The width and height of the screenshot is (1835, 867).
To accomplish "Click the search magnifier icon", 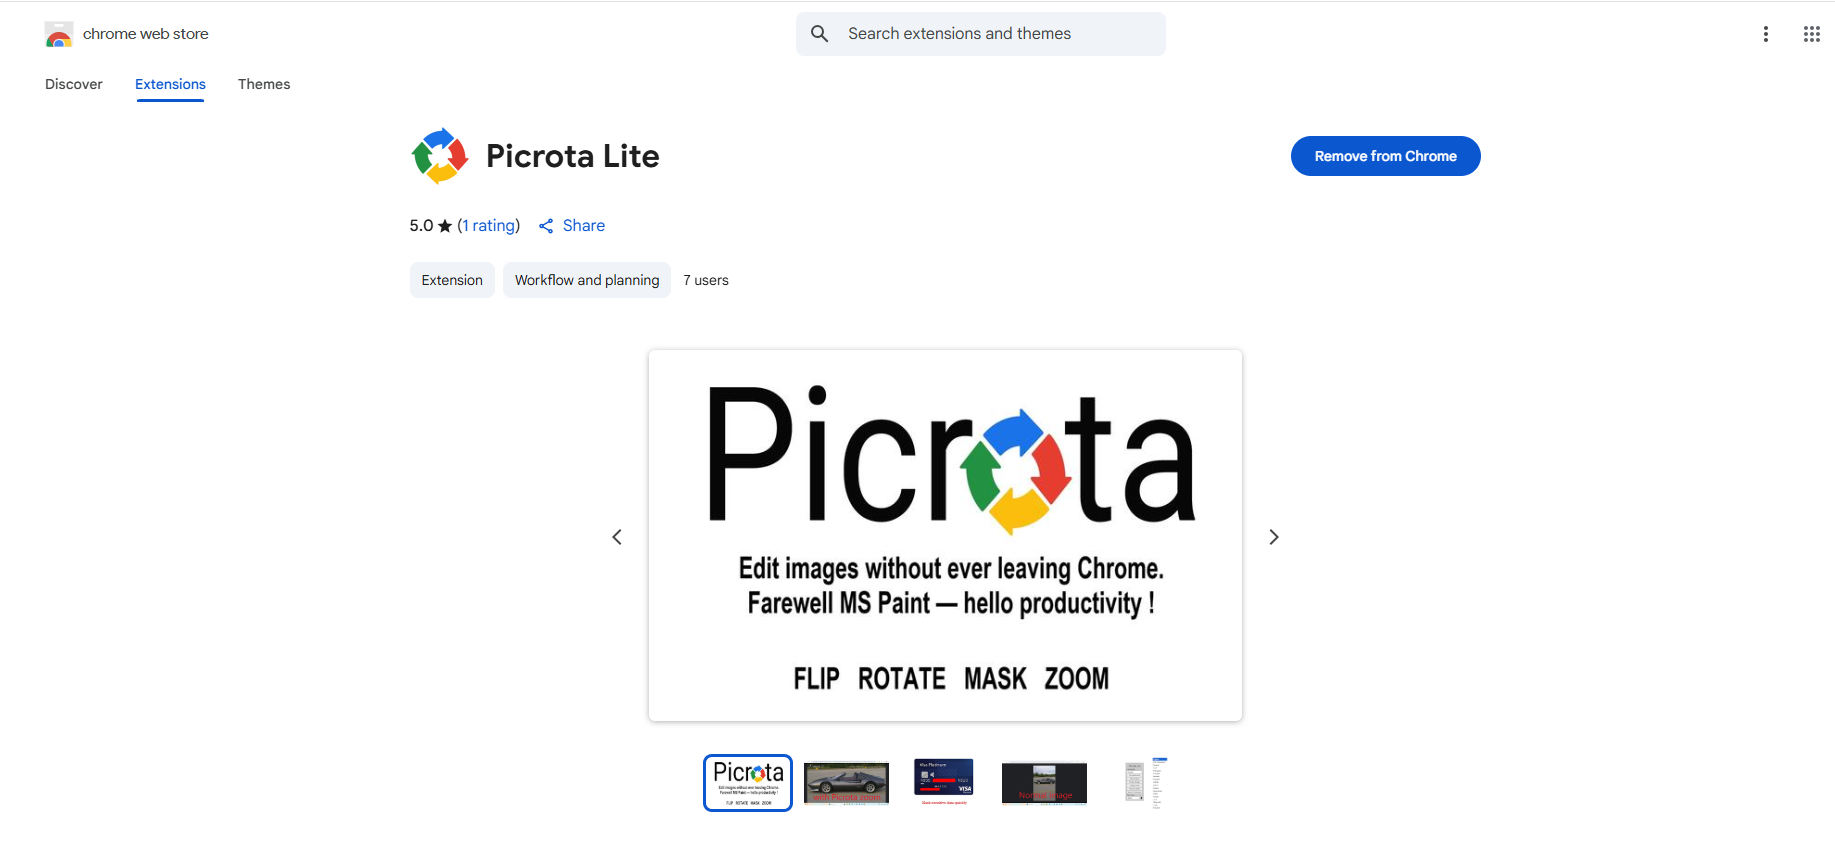I will tap(820, 34).
